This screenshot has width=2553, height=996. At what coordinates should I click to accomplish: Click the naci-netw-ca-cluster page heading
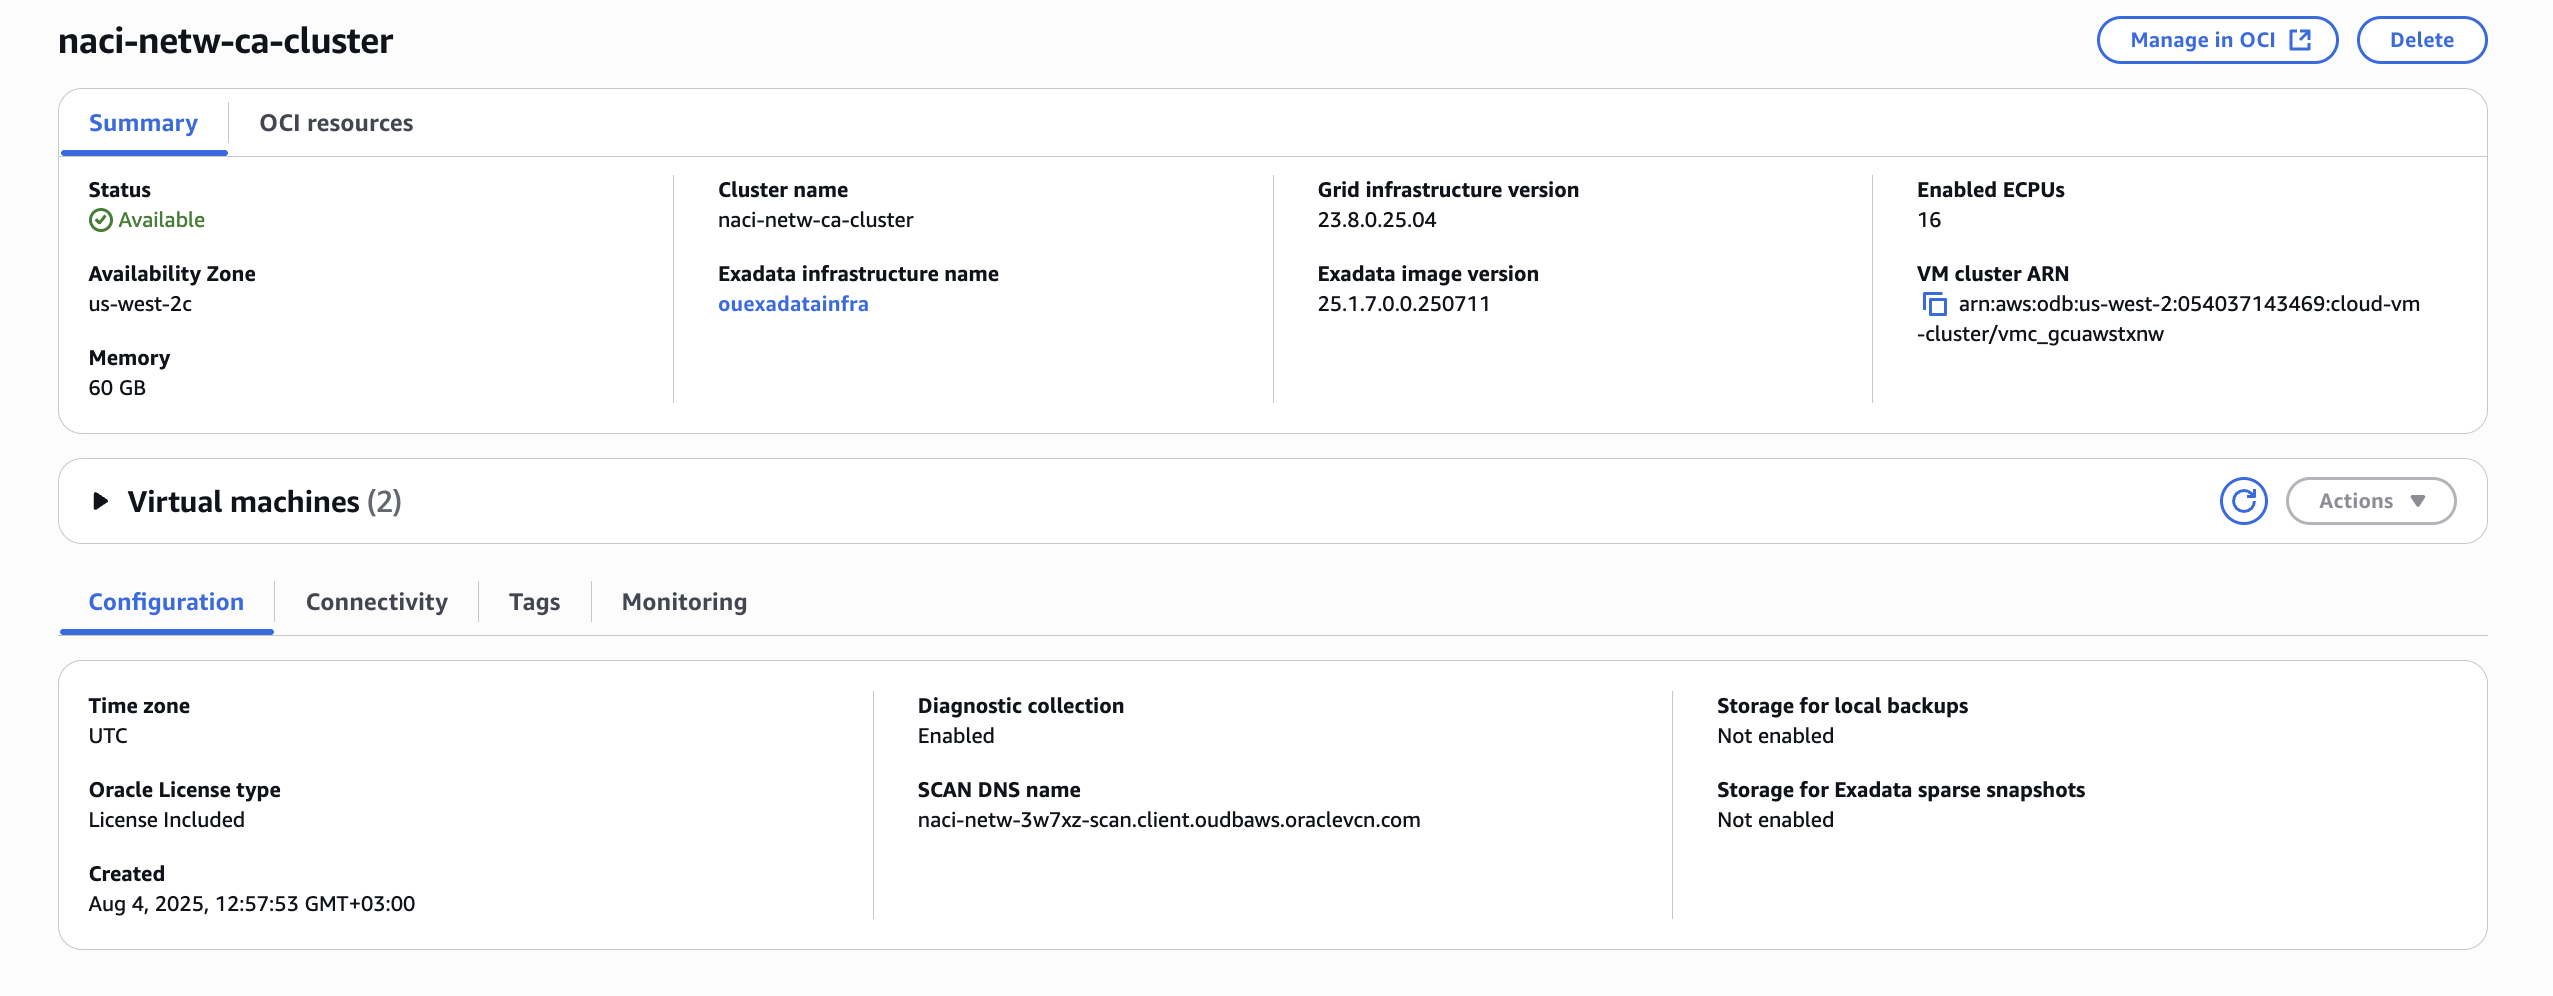pos(225,41)
